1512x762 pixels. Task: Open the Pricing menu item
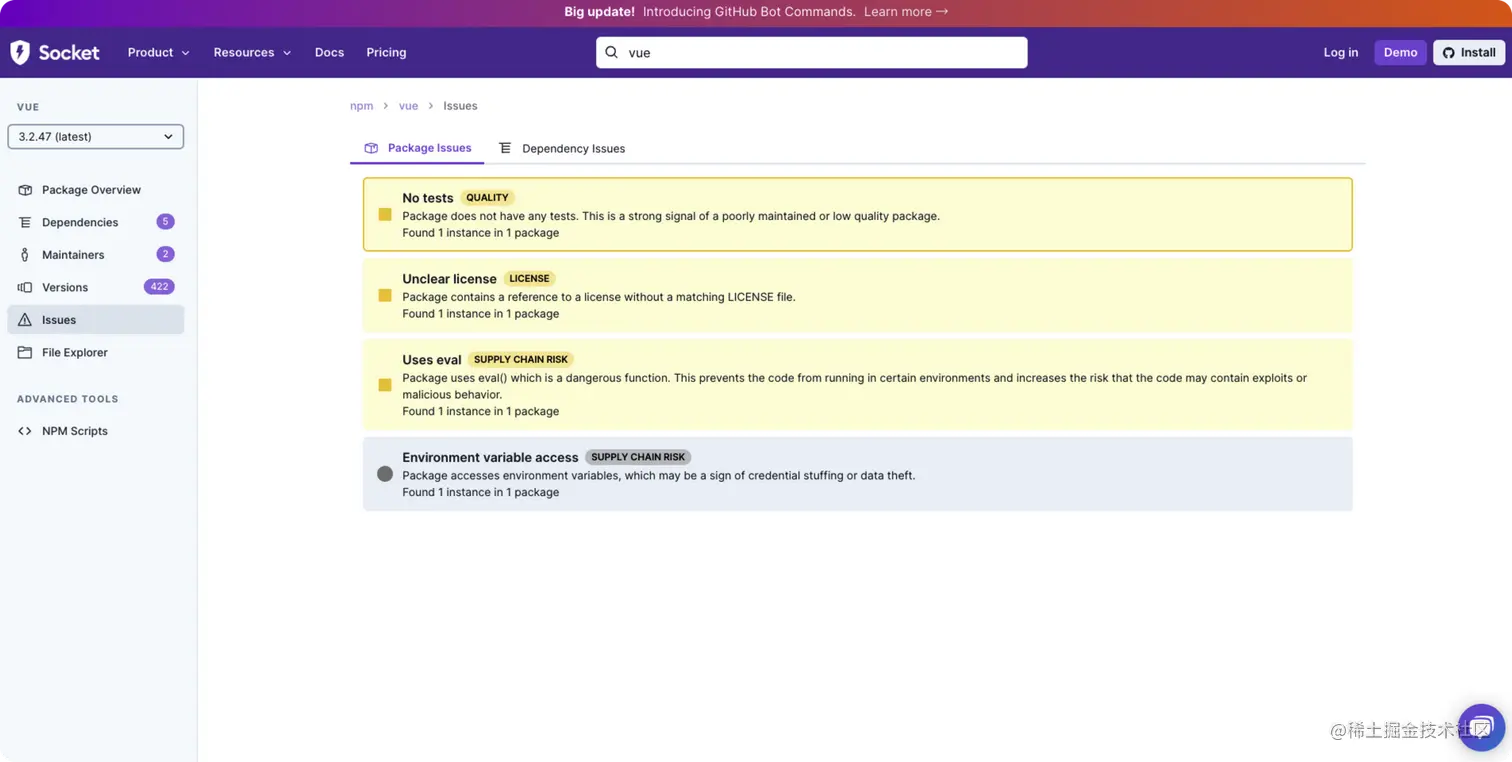click(386, 52)
